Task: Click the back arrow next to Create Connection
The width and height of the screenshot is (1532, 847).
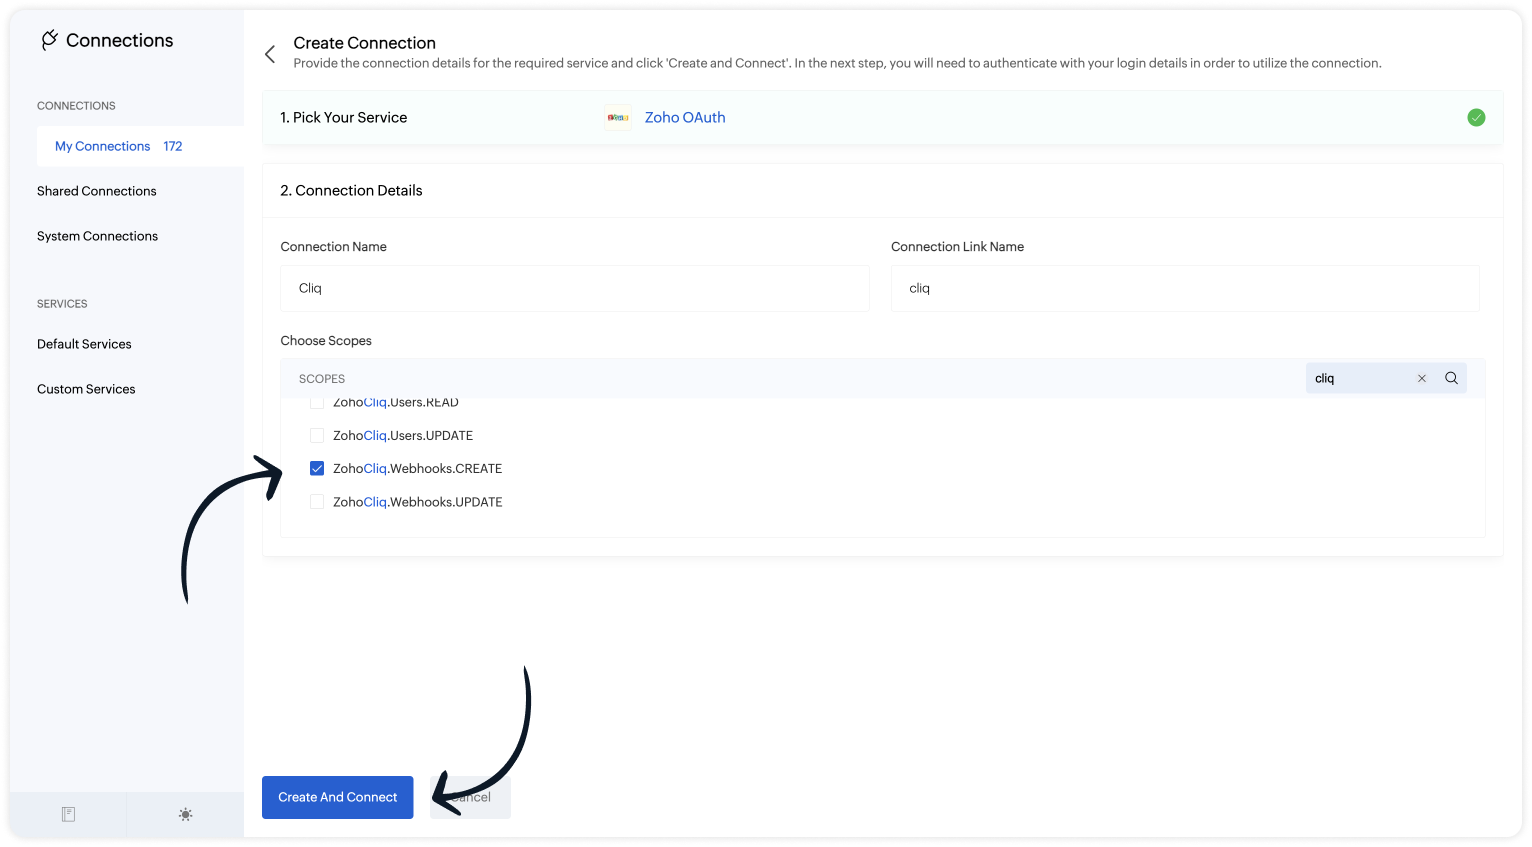Action: (x=269, y=54)
